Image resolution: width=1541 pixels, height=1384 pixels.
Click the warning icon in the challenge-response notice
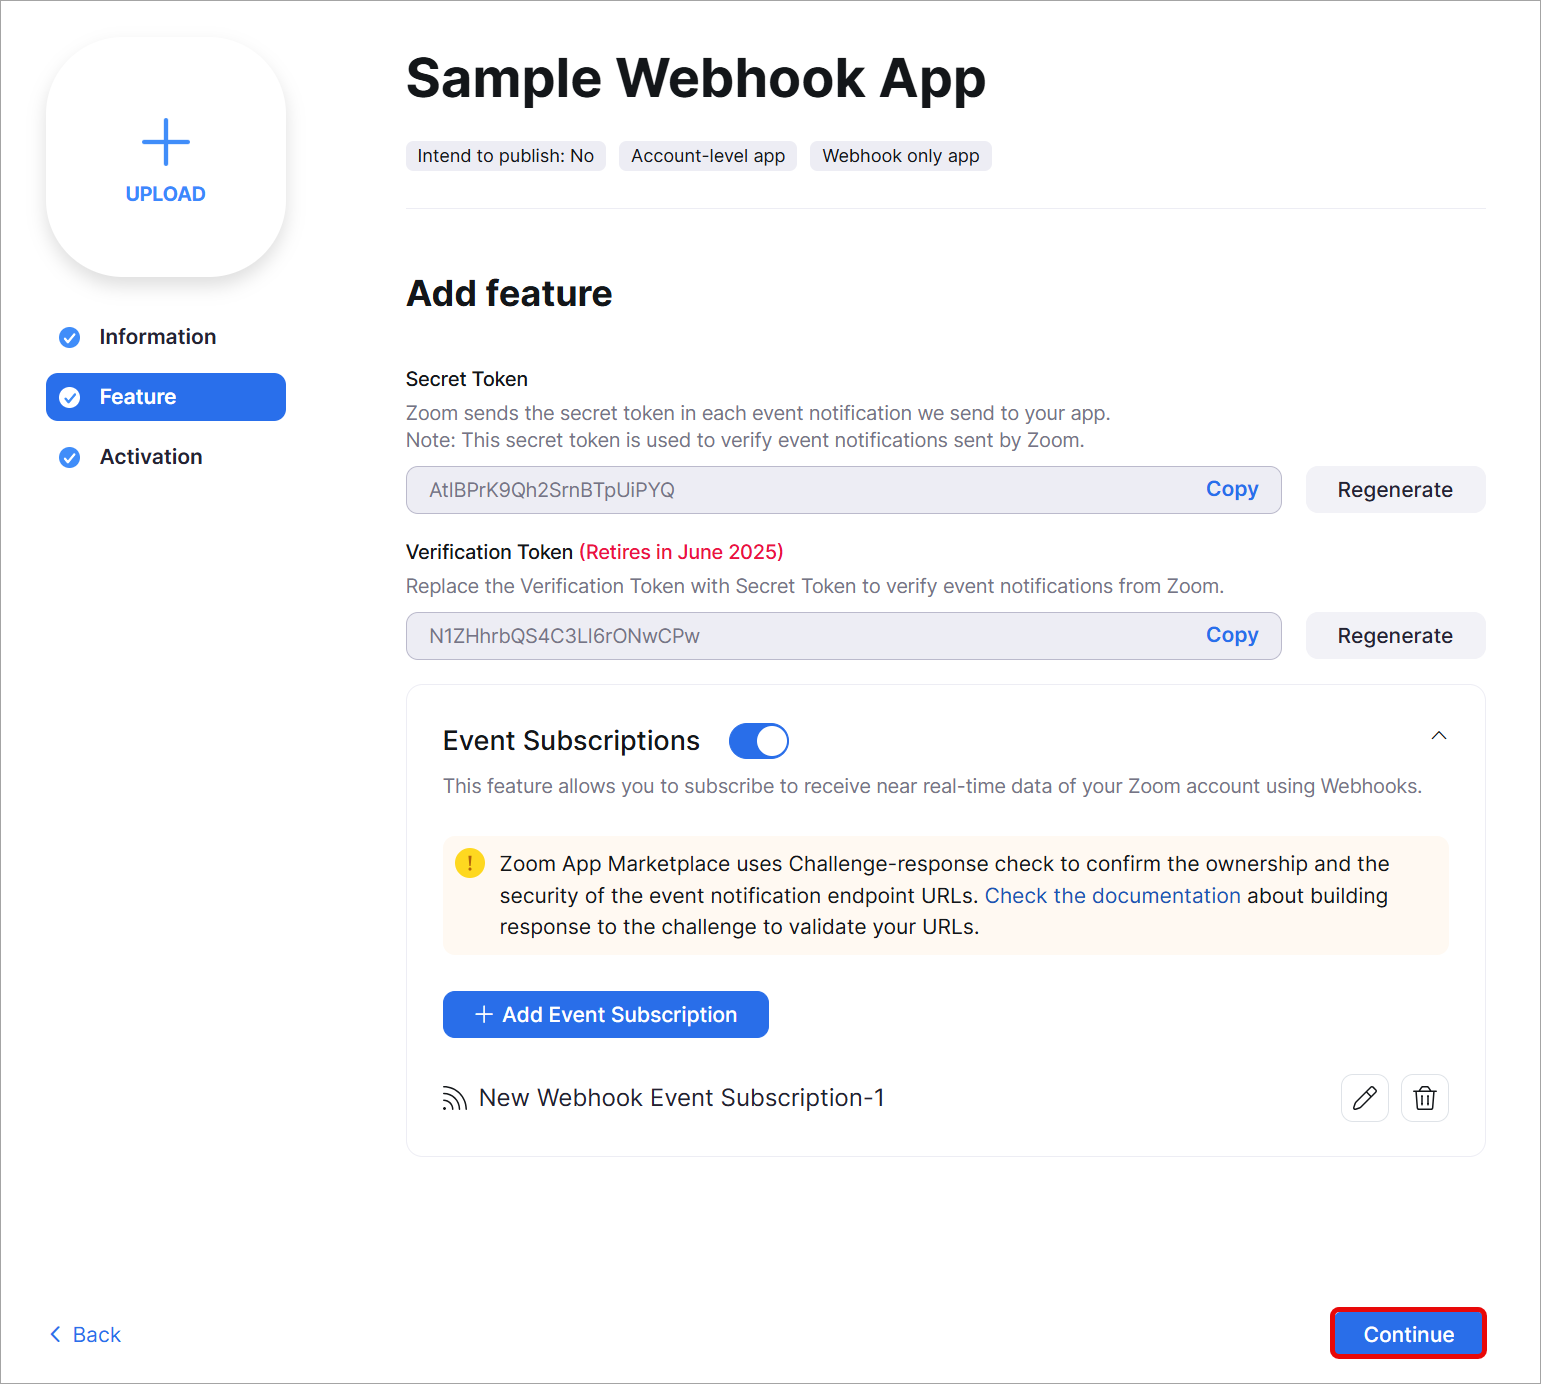click(470, 862)
